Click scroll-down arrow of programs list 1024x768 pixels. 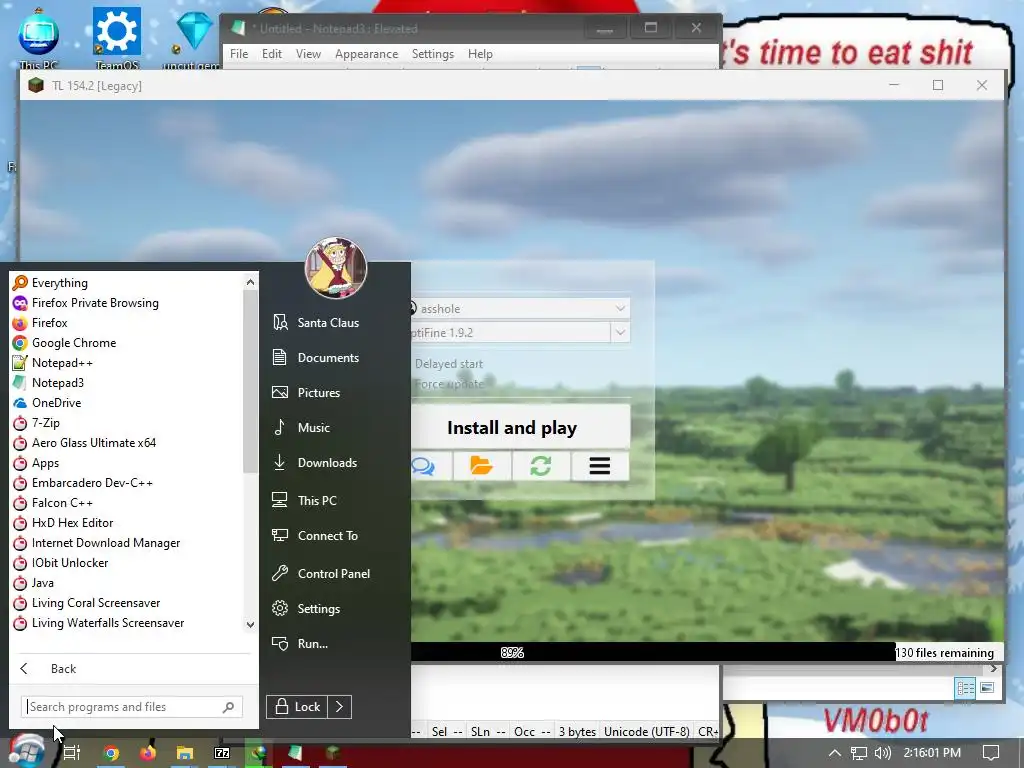point(250,624)
